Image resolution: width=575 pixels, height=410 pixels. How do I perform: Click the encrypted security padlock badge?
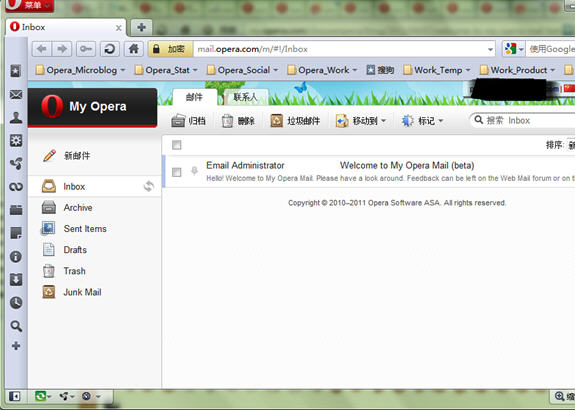[171, 49]
